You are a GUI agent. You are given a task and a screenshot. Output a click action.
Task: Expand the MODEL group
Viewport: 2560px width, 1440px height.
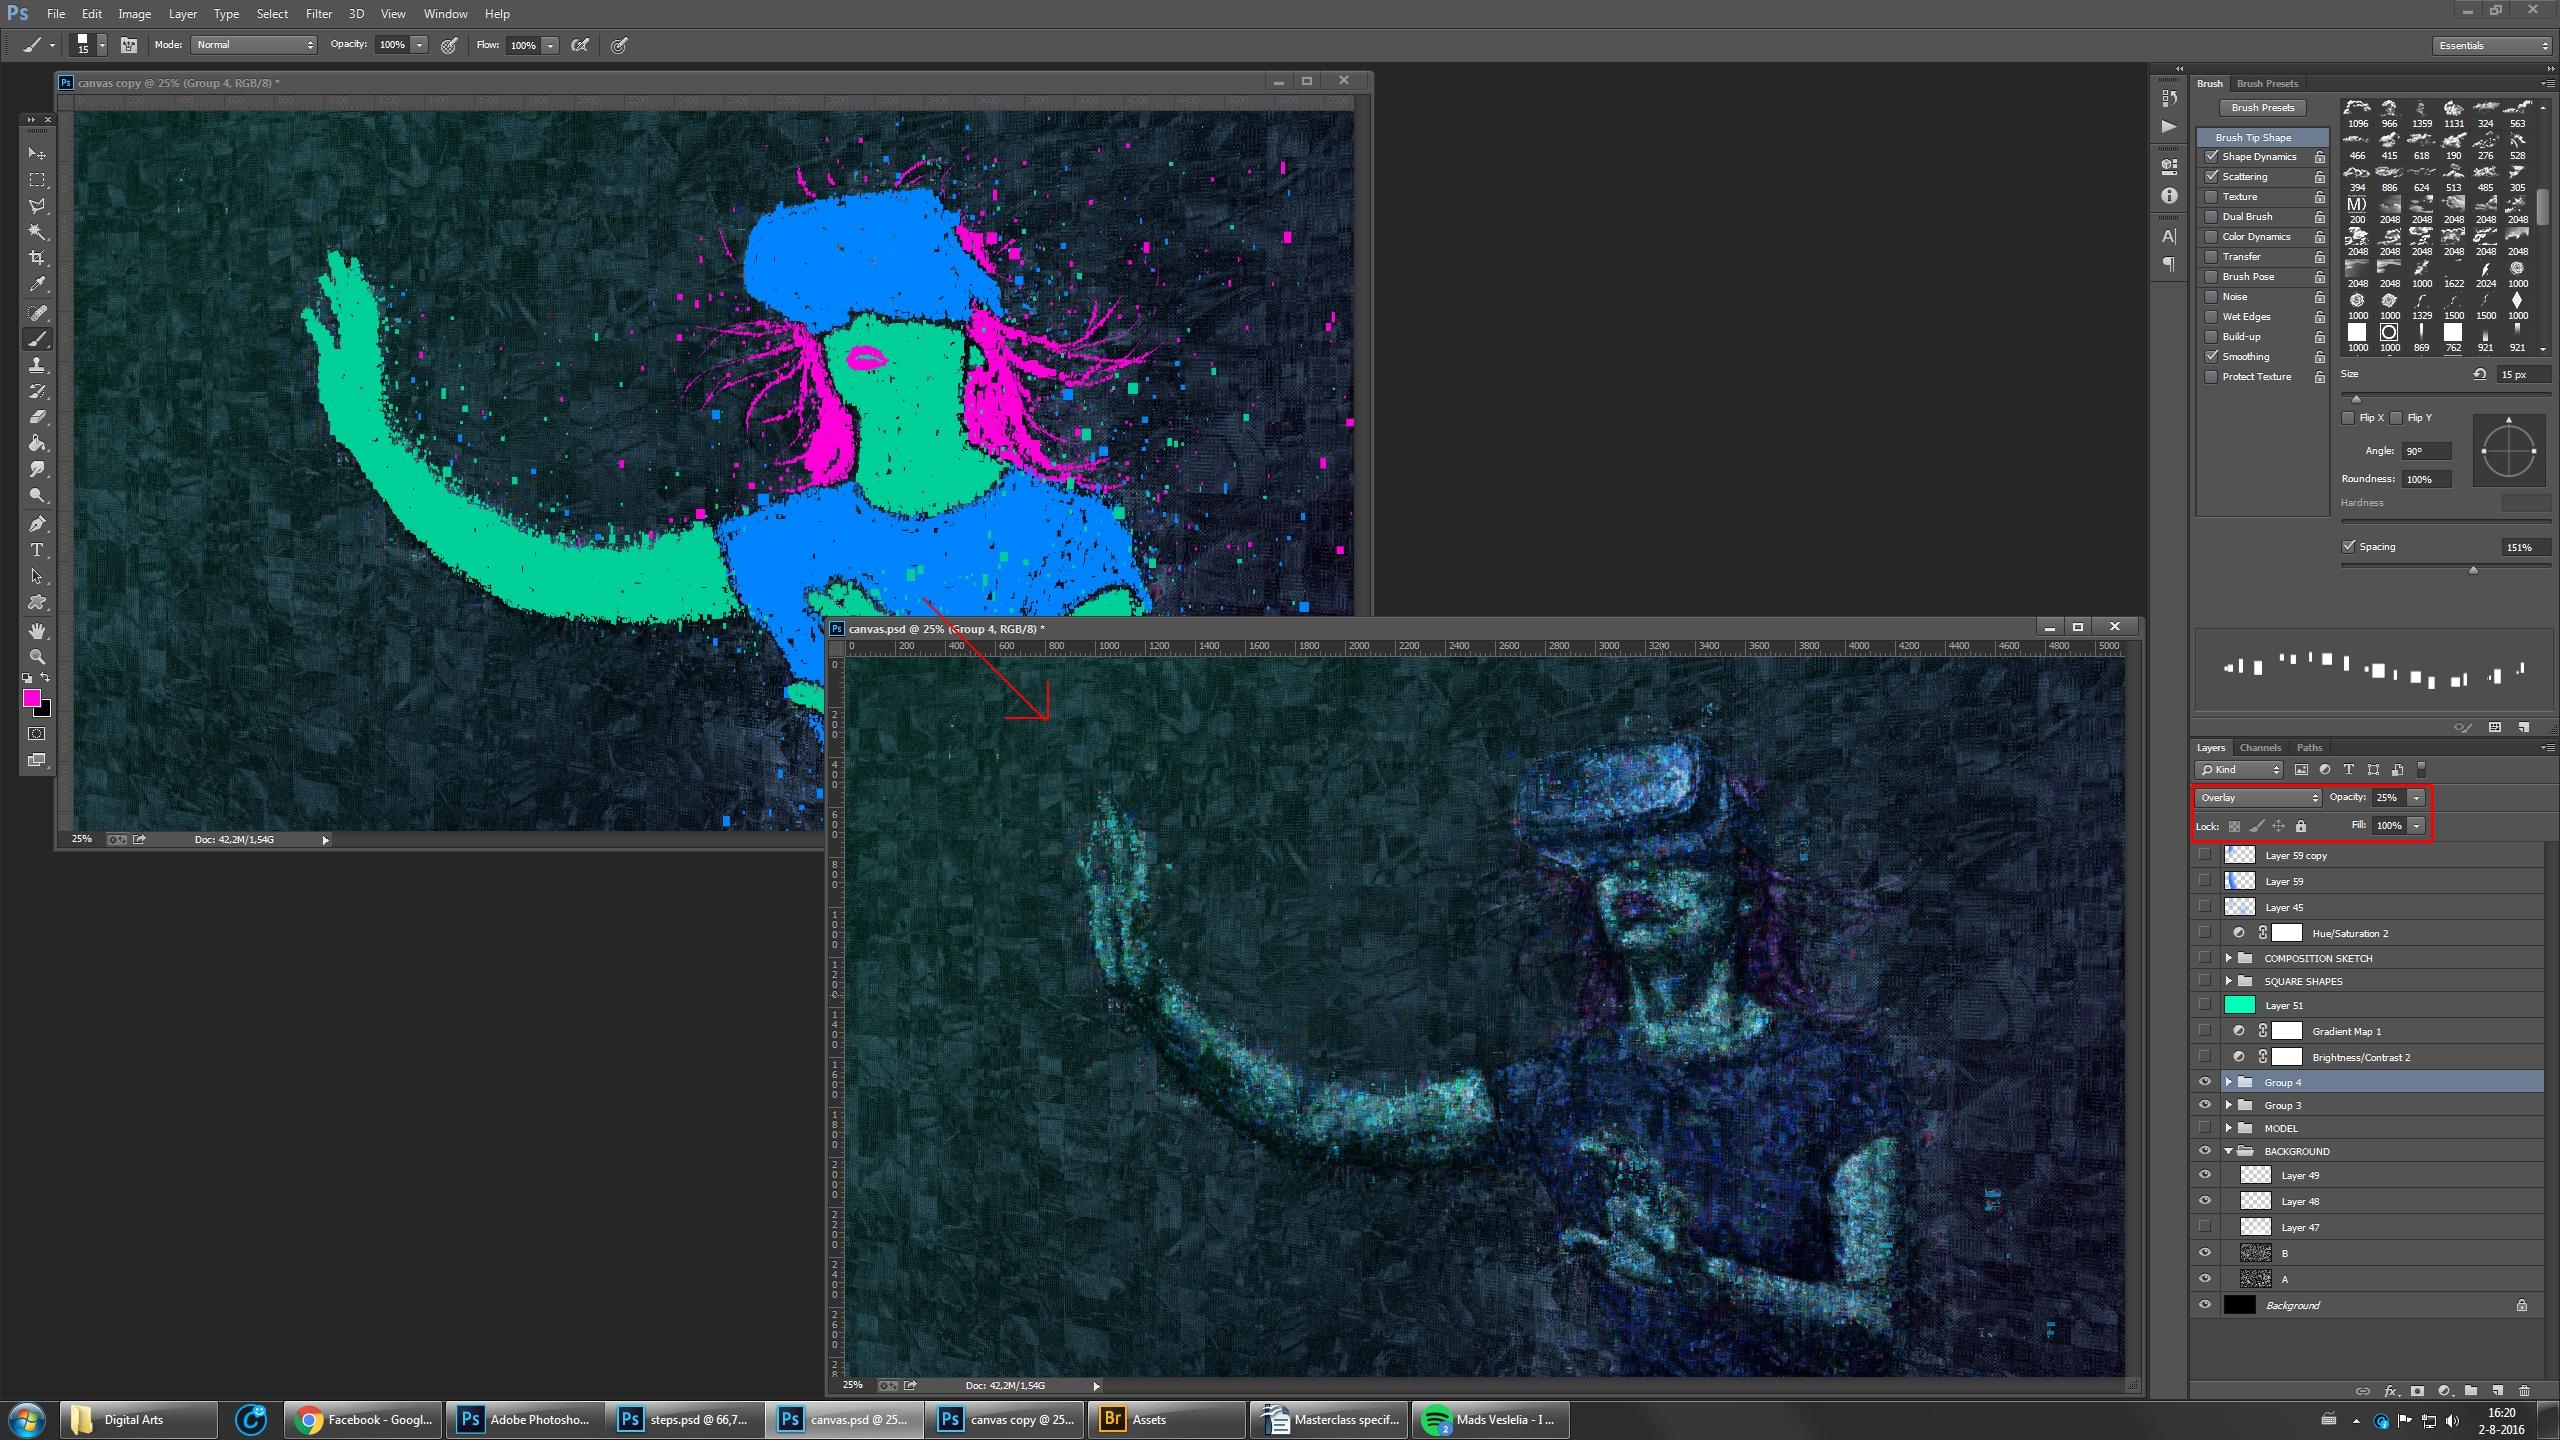tap(2229, 1128)
